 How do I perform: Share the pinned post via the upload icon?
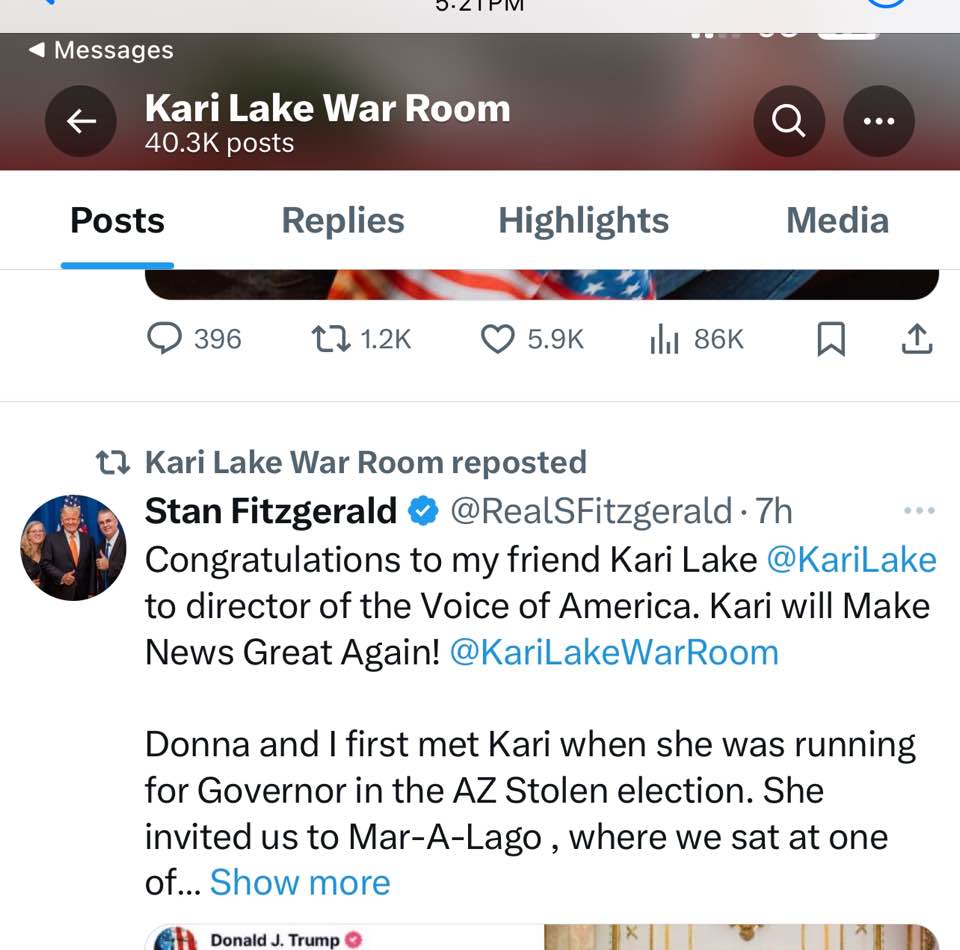pos(917,339)
